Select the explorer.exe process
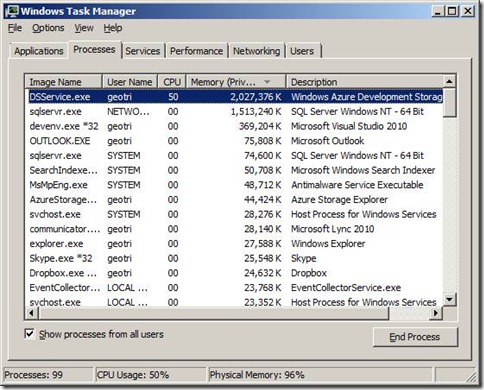This screenshot has height=390, width=484. [x=234, y=244]
